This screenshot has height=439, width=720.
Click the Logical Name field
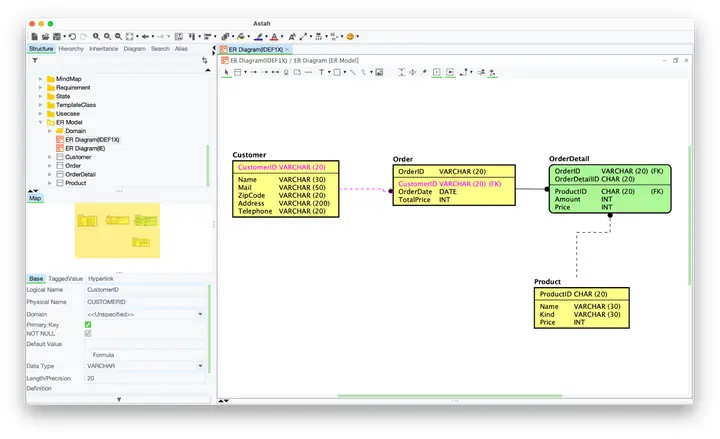point(145,290)
